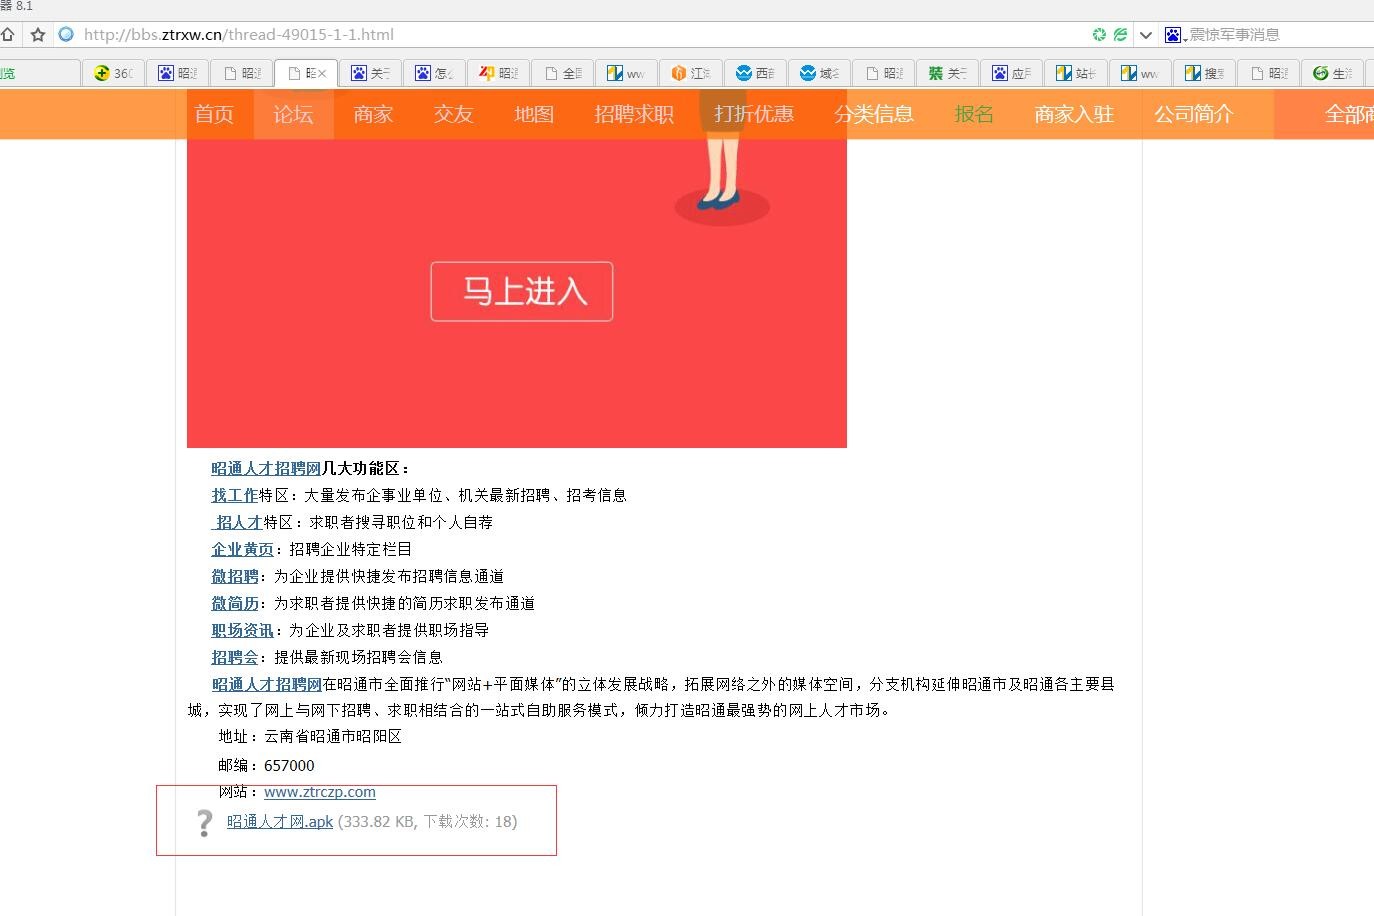Open 论坛 in the orange nav bar
This screenshot has height=916, width=1374.
[x=294, y=114]
